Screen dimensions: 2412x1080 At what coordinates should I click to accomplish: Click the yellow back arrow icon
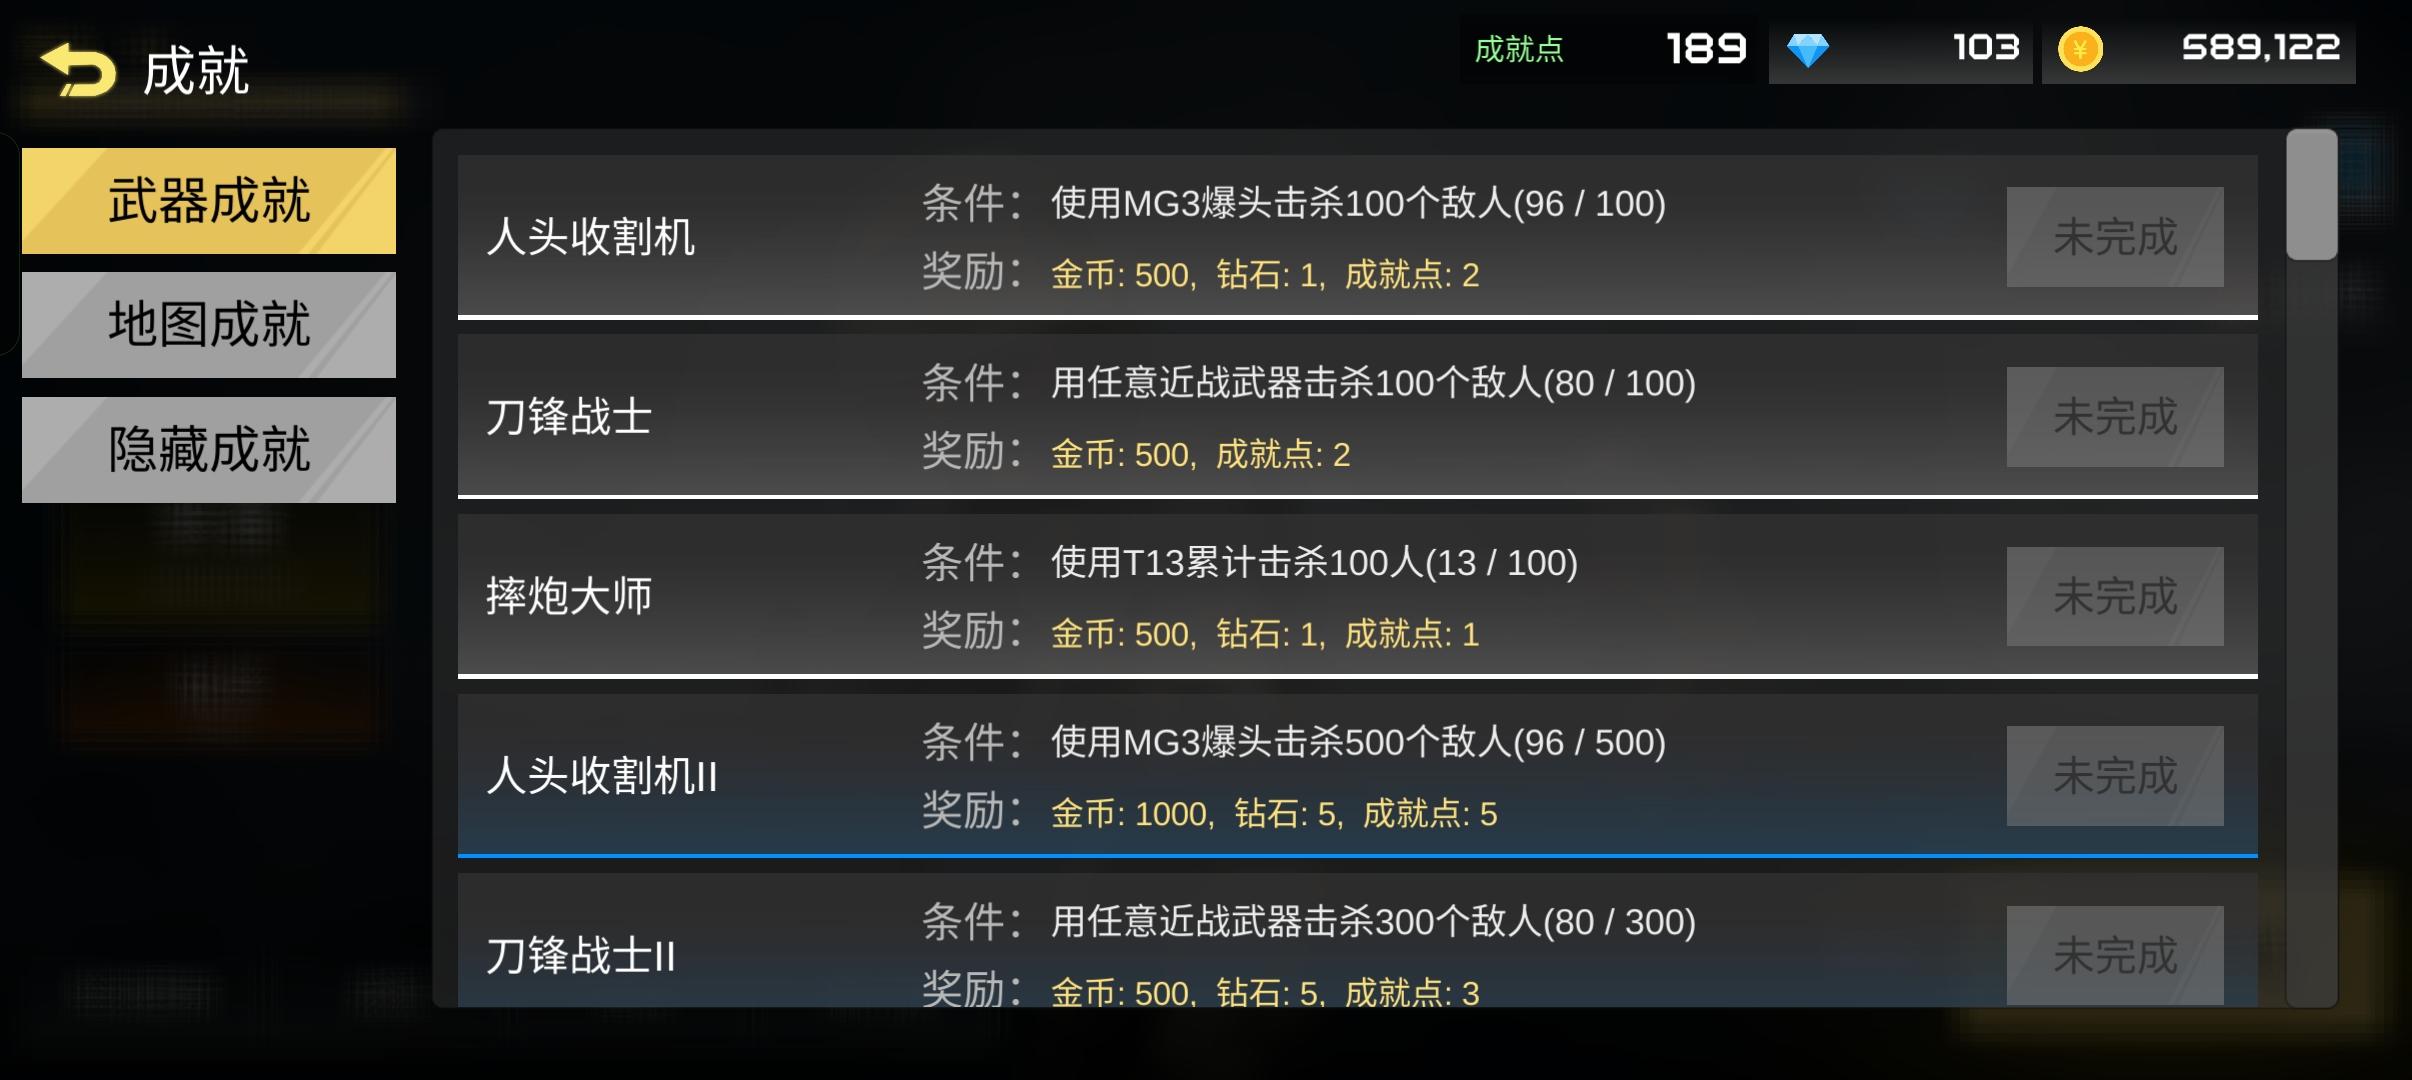click(x=77, y=70)
